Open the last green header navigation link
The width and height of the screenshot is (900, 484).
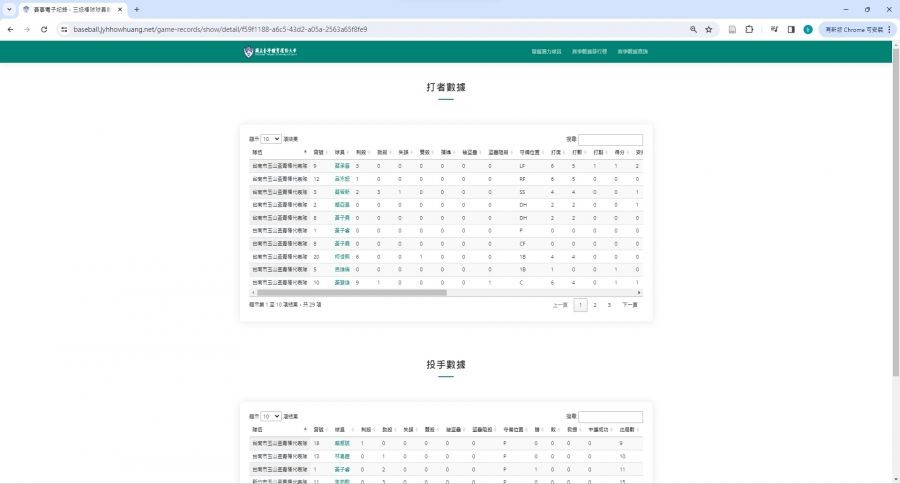[633, 52]
